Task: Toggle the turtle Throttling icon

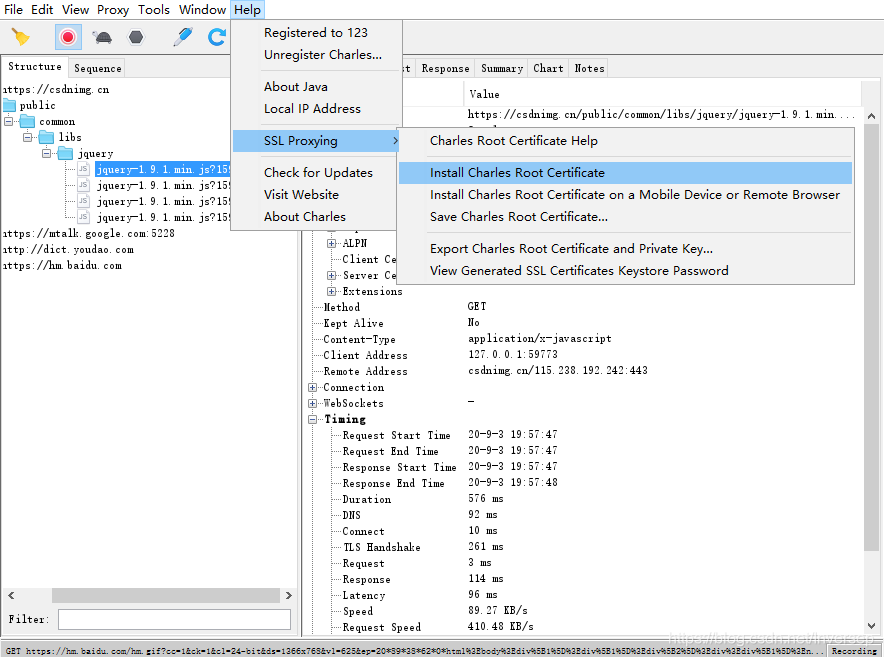Action: [x=102, y=38]
